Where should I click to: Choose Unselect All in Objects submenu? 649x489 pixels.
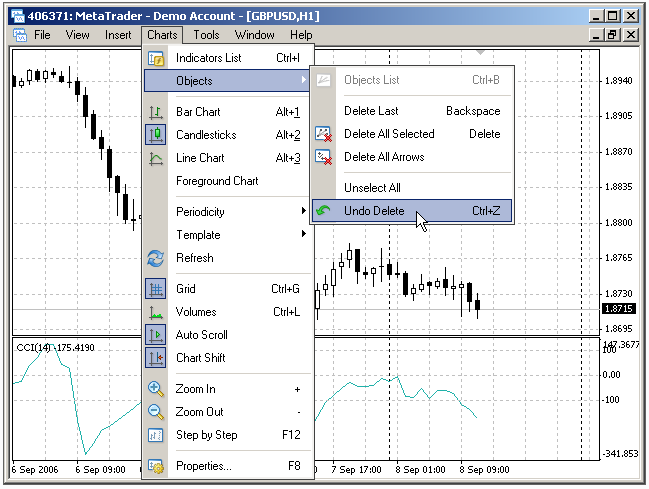click(x=412, y=188)
